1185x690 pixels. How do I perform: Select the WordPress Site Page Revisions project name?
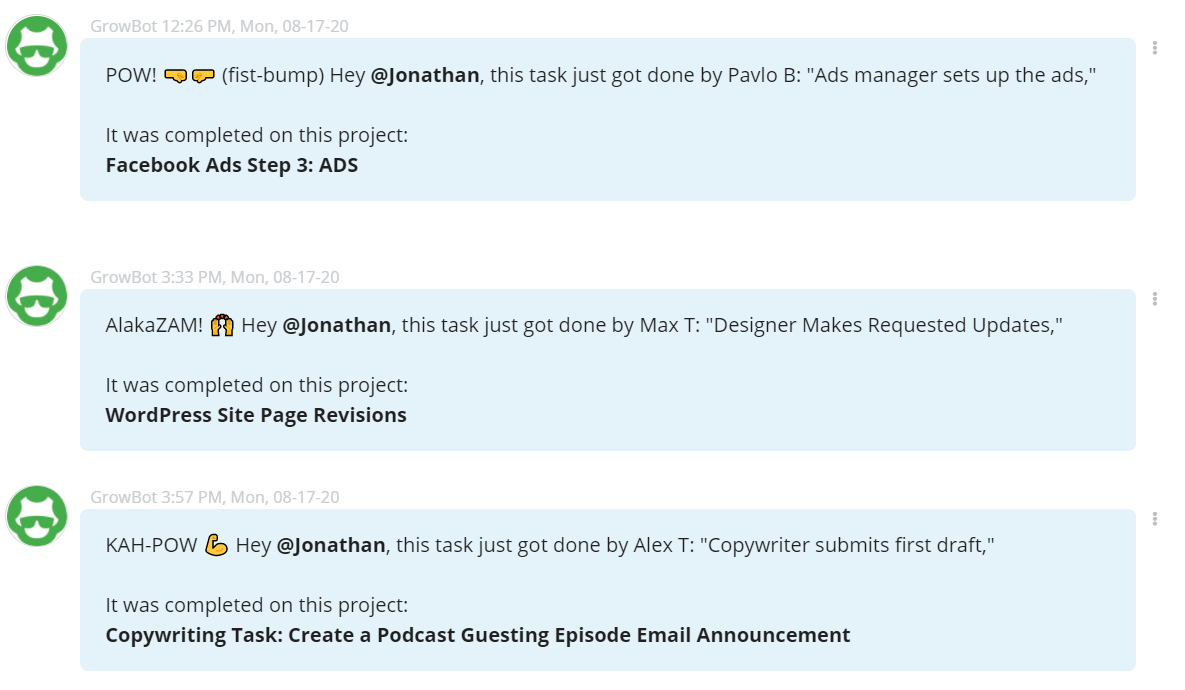pyautogui.click(x=256, y=414)
